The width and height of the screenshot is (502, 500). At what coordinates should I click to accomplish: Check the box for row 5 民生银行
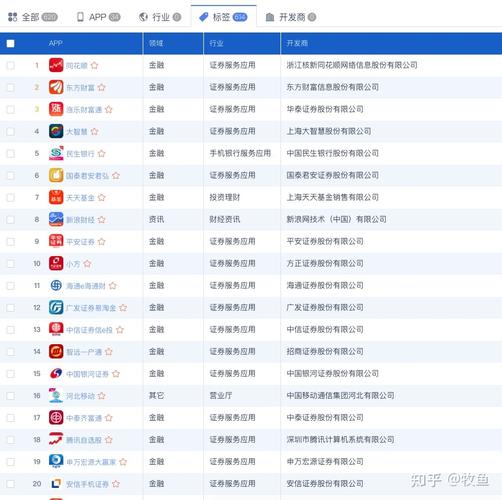pos(10,153)
